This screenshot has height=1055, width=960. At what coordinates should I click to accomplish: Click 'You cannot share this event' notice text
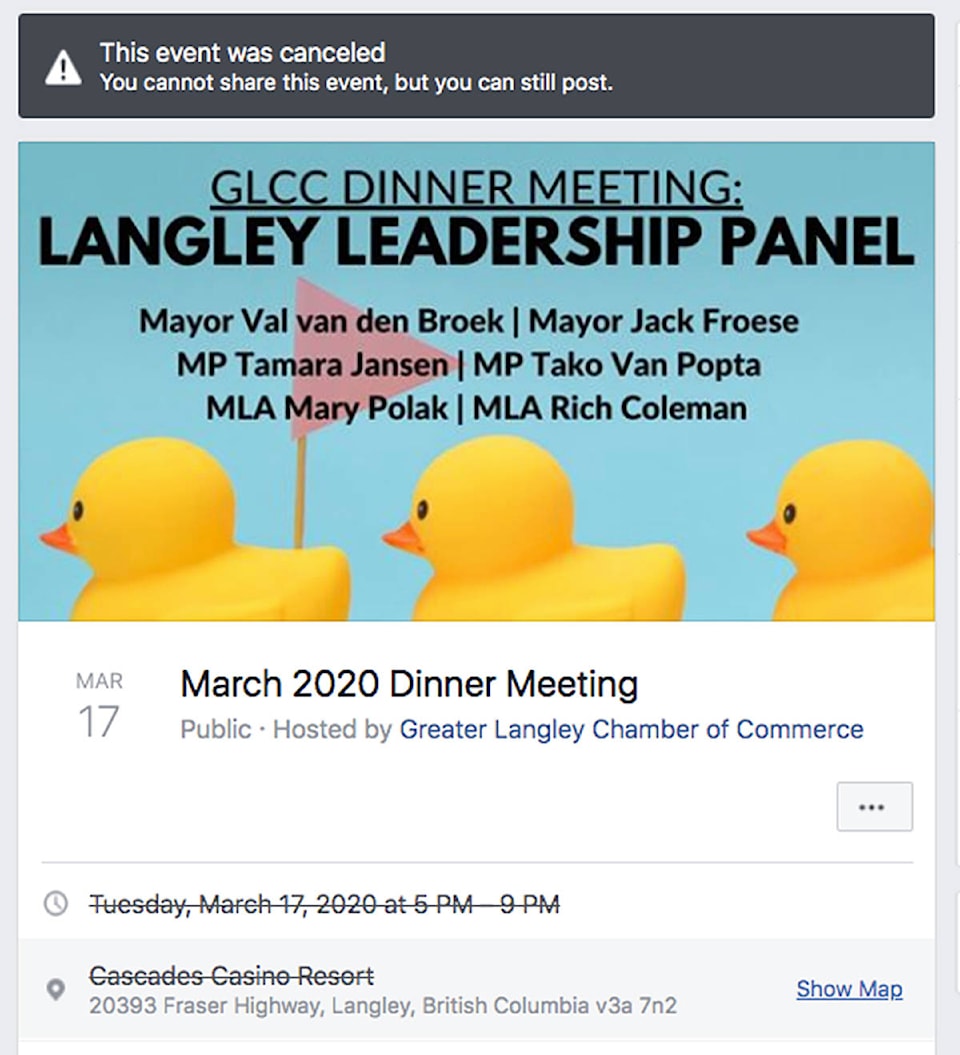click(x=357, y=83)
